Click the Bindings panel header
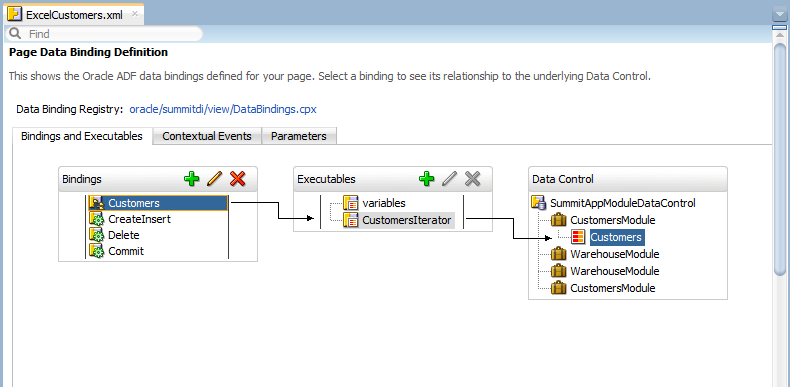 click(x=158, y=179)
